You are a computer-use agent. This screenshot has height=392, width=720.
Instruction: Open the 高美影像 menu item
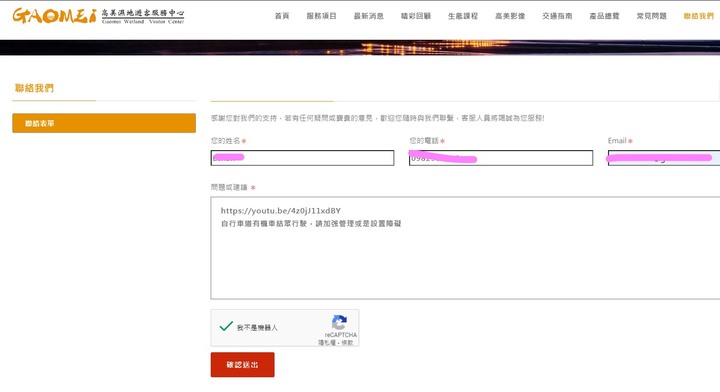510,16
